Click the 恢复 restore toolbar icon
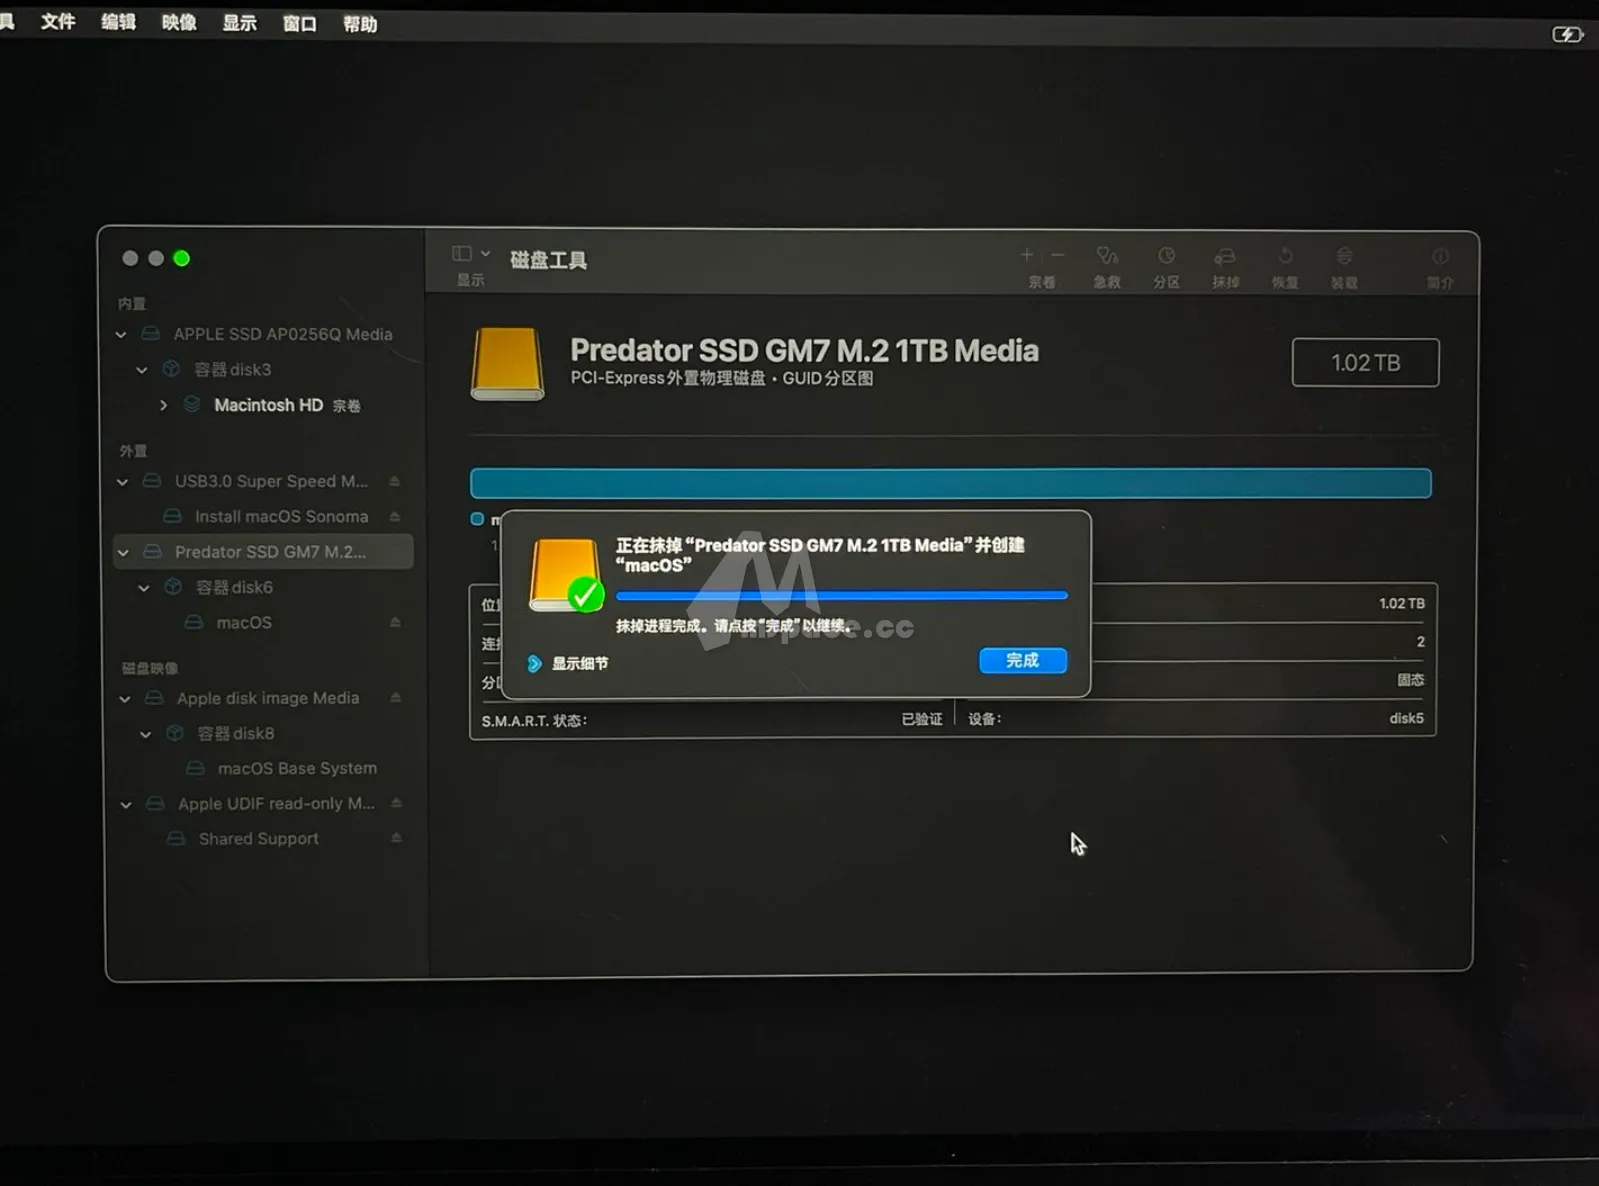This screenshot has height=1186, width=1599. [x=1285, y=257]
